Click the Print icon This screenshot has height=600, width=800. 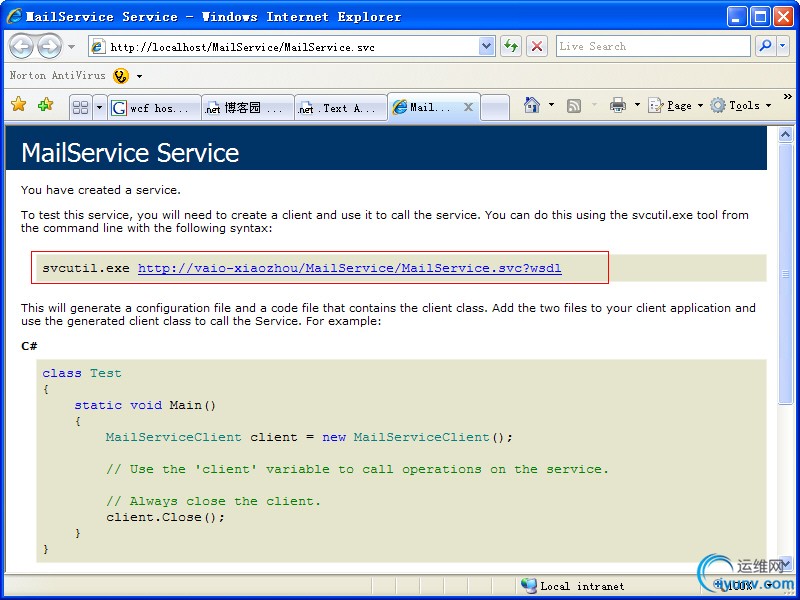618,105
